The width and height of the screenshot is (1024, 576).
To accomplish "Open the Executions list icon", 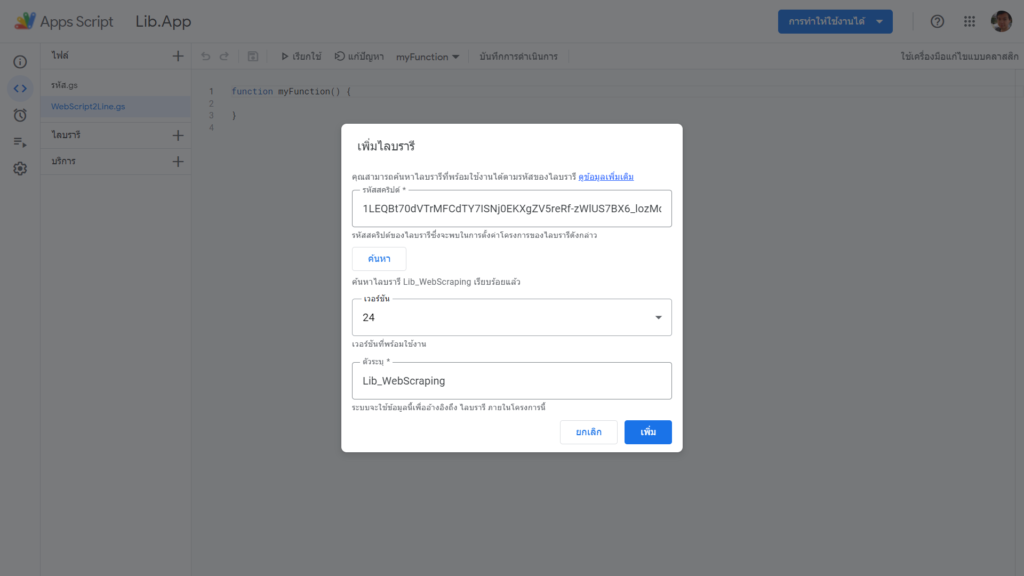I will pyautogui.click(x=20, y=142).
